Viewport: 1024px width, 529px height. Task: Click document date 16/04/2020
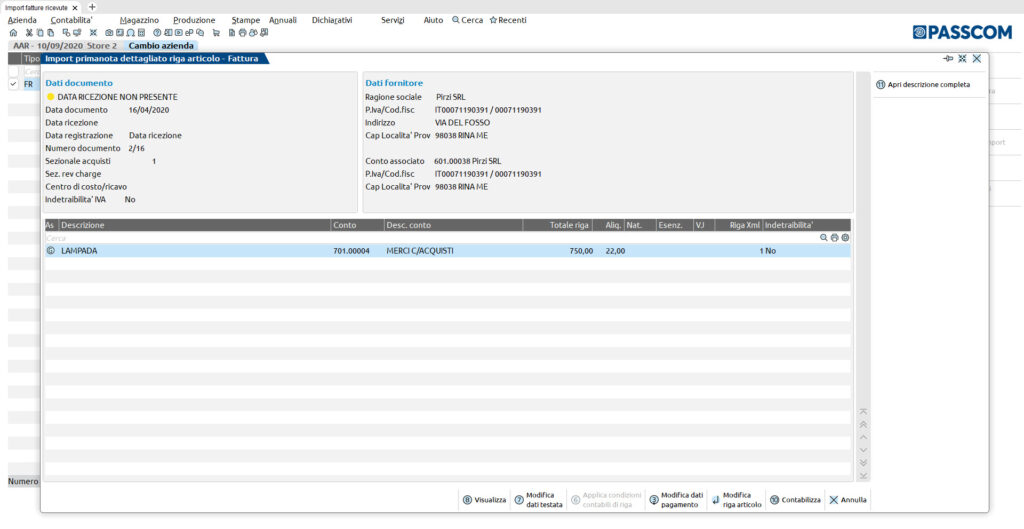(x=149, y=110)
